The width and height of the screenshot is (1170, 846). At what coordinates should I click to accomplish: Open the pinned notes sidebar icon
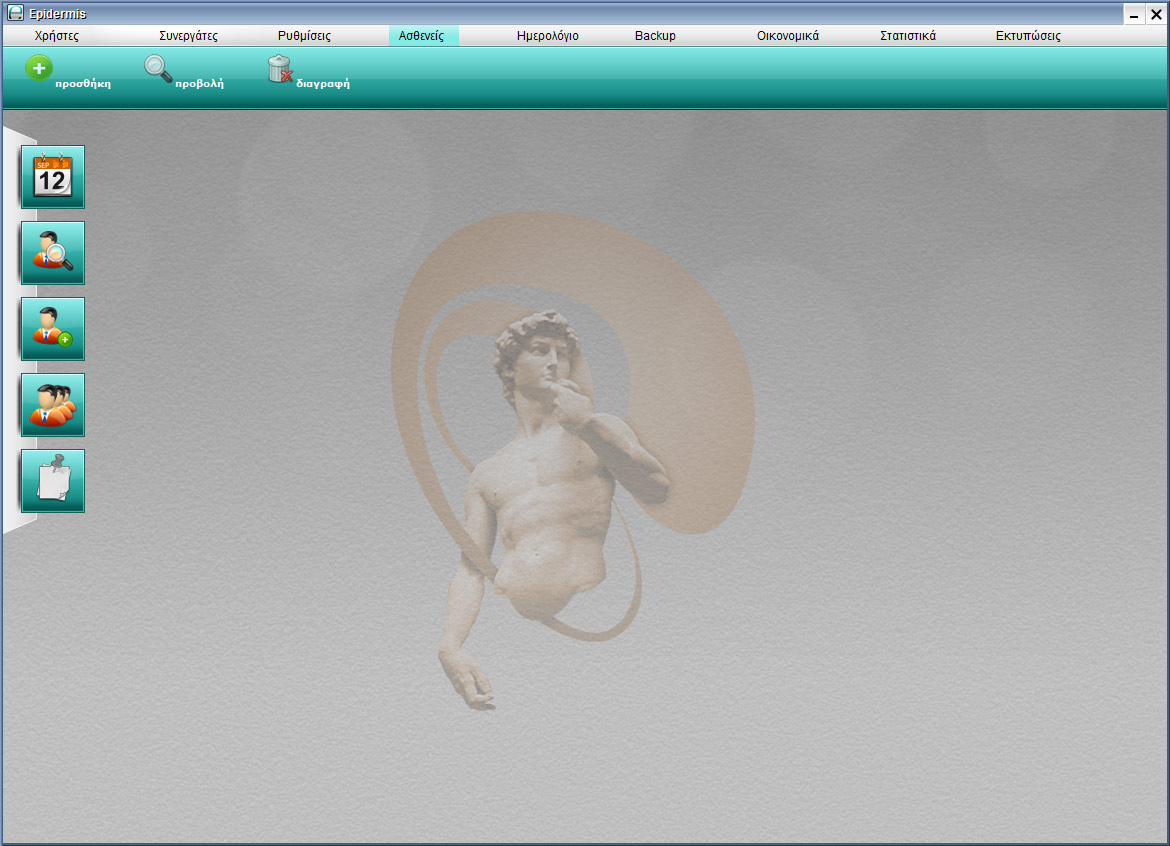(x=53, y=481)
